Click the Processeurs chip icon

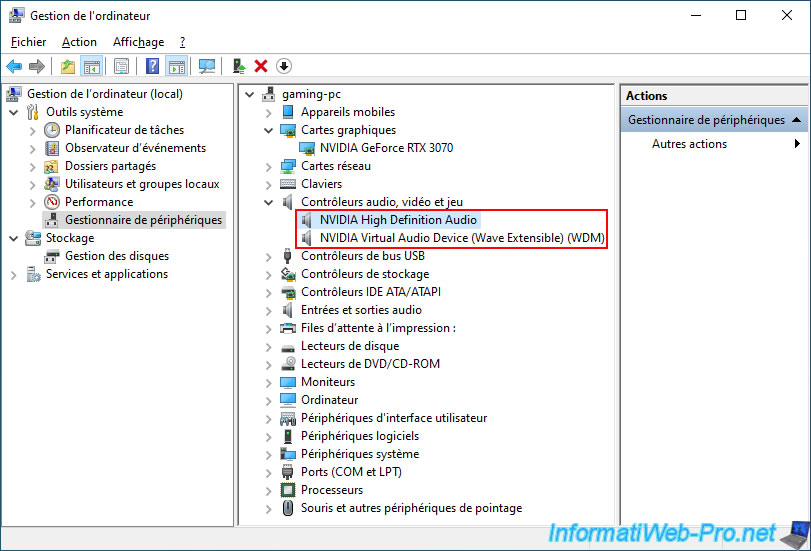[288, 490]
